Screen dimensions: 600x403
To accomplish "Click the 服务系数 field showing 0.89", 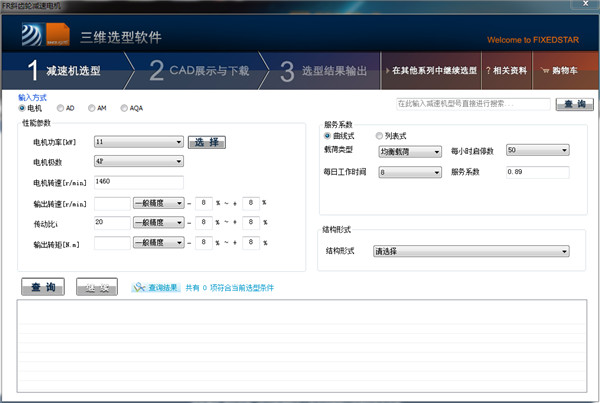I will (538, 172).
